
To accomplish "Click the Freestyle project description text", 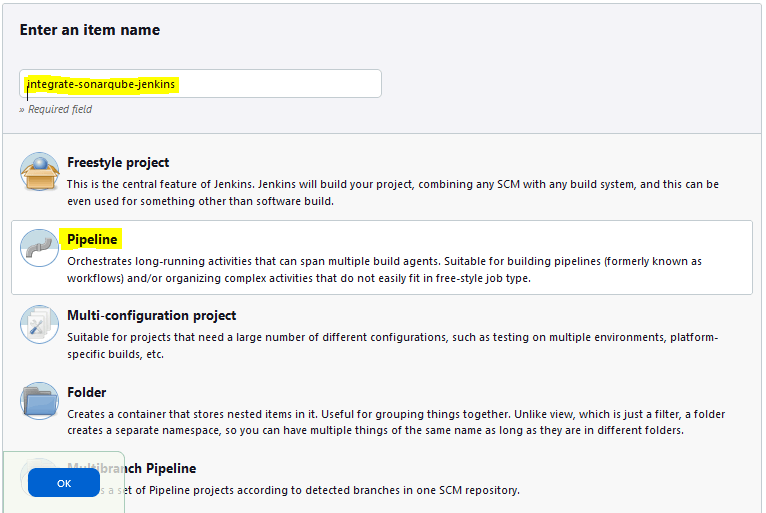I will 393,192.
